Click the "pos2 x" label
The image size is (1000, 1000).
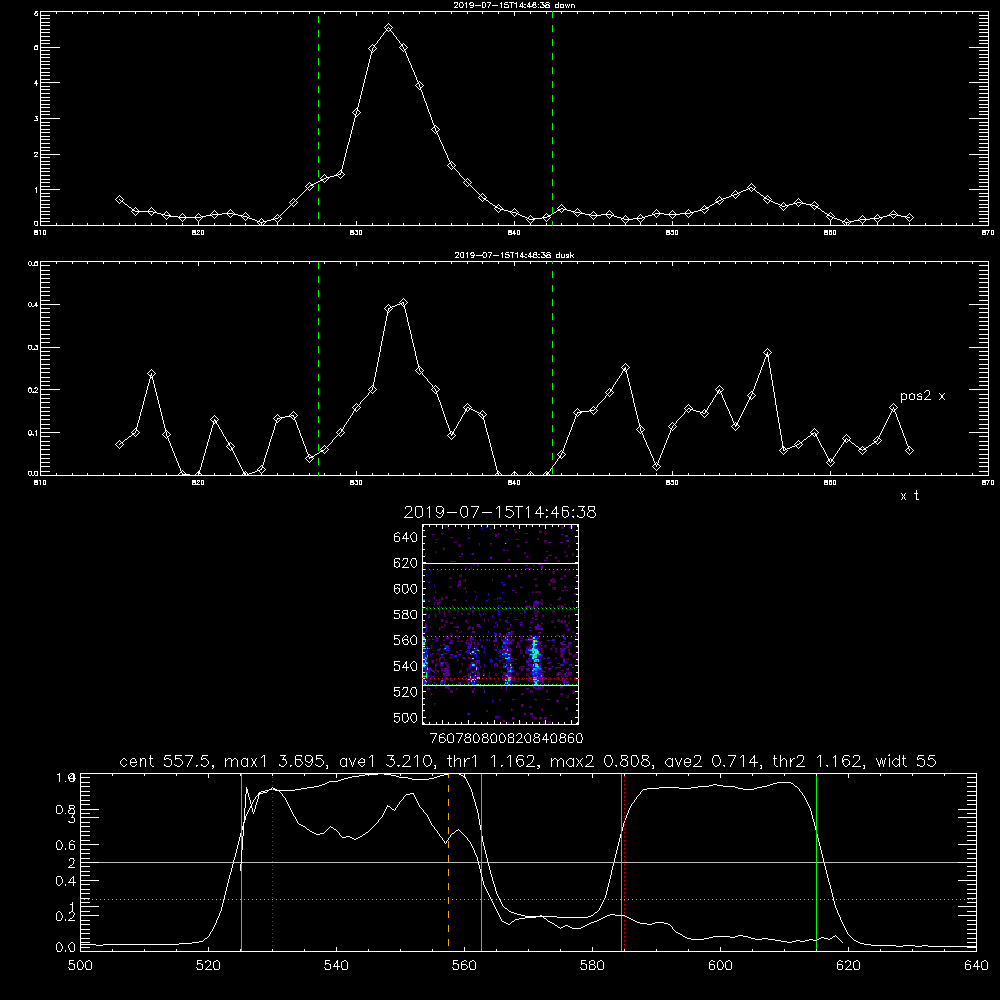tap(922, 396)
